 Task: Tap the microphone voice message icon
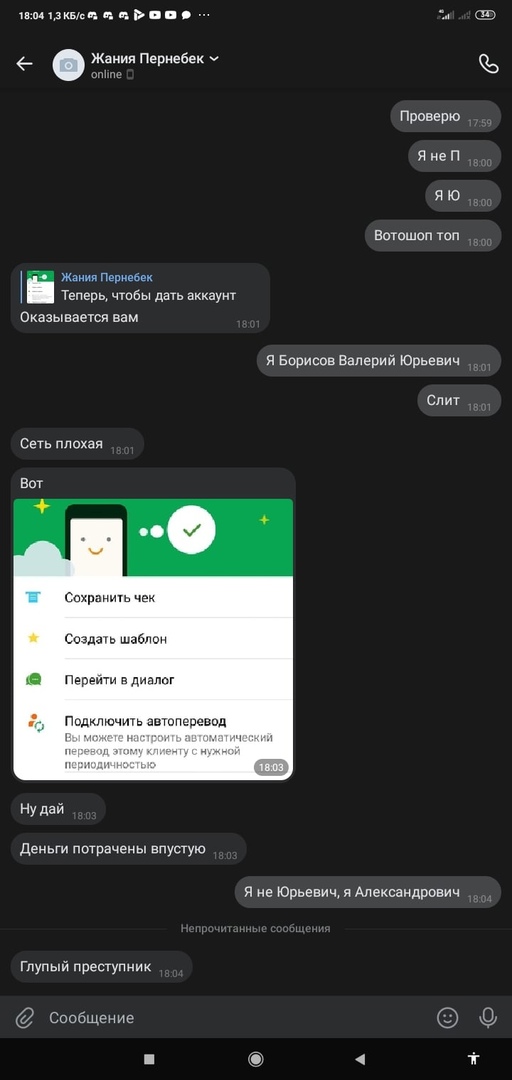point(488,1018)
